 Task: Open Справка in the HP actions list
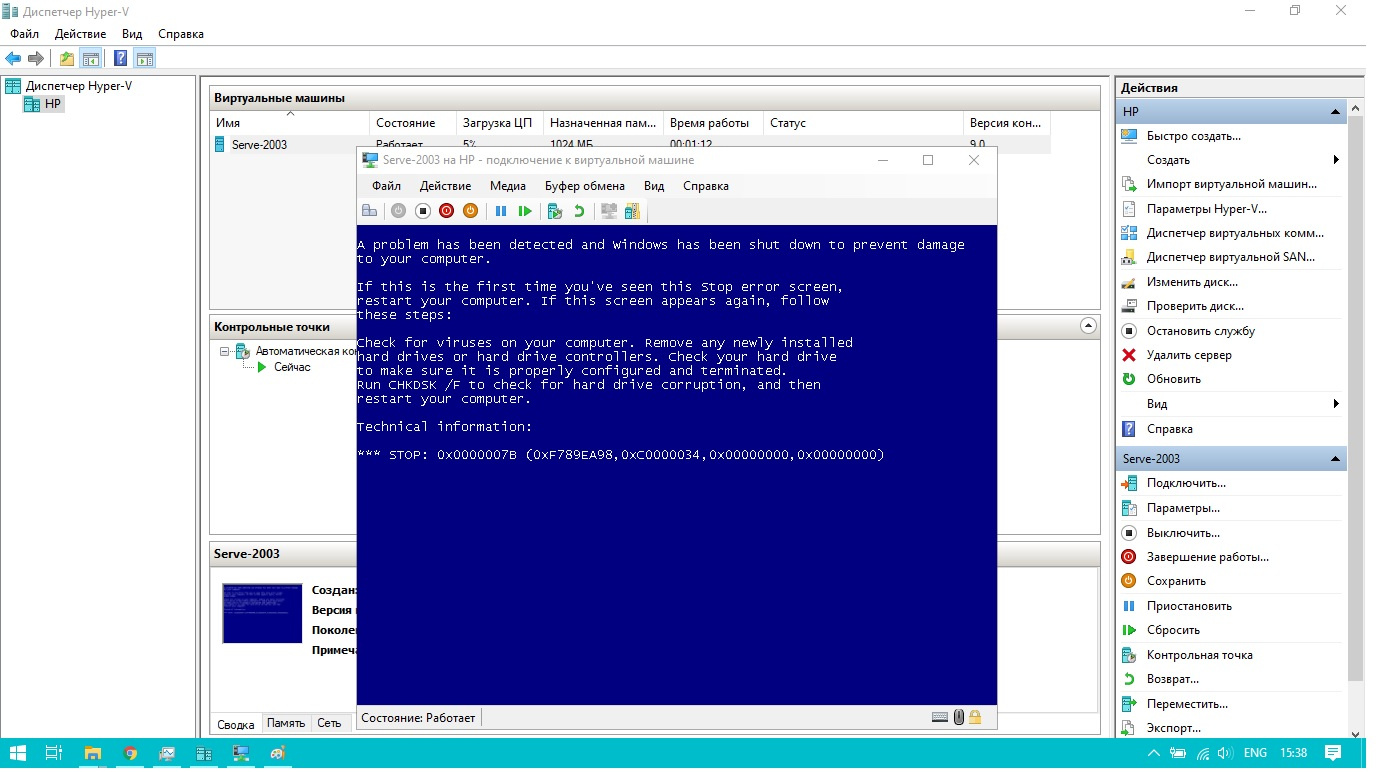[x=1169, y=429]
